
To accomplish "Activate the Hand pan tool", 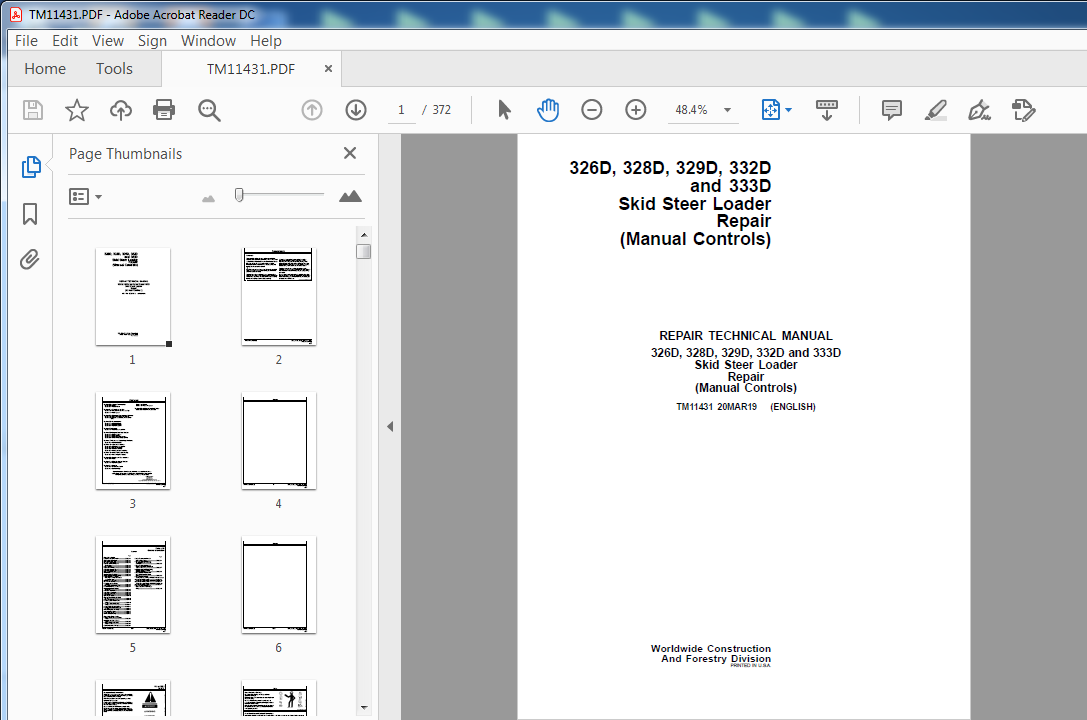I will click(x=548, y=109).
